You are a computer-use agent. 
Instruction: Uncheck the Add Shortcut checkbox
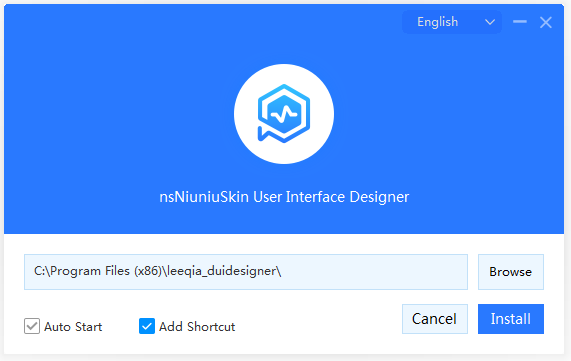(147, 326)
